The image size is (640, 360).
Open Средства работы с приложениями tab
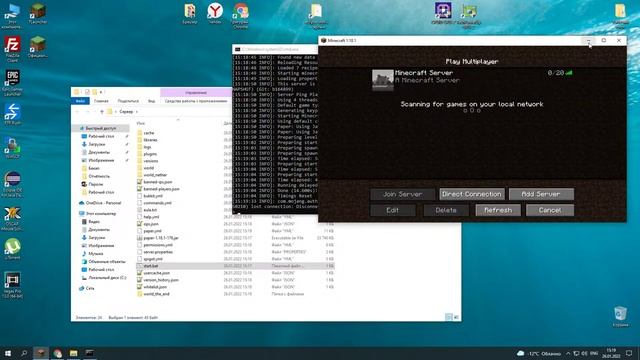(x=196, y=101)
